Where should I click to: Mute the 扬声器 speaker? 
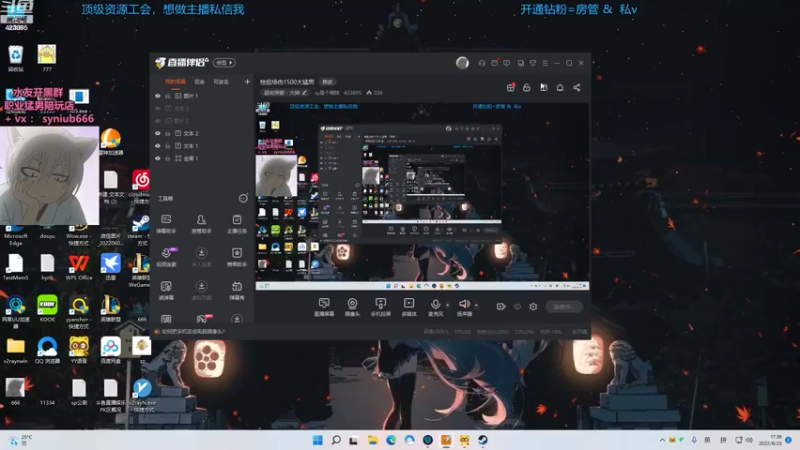(464, 307)
